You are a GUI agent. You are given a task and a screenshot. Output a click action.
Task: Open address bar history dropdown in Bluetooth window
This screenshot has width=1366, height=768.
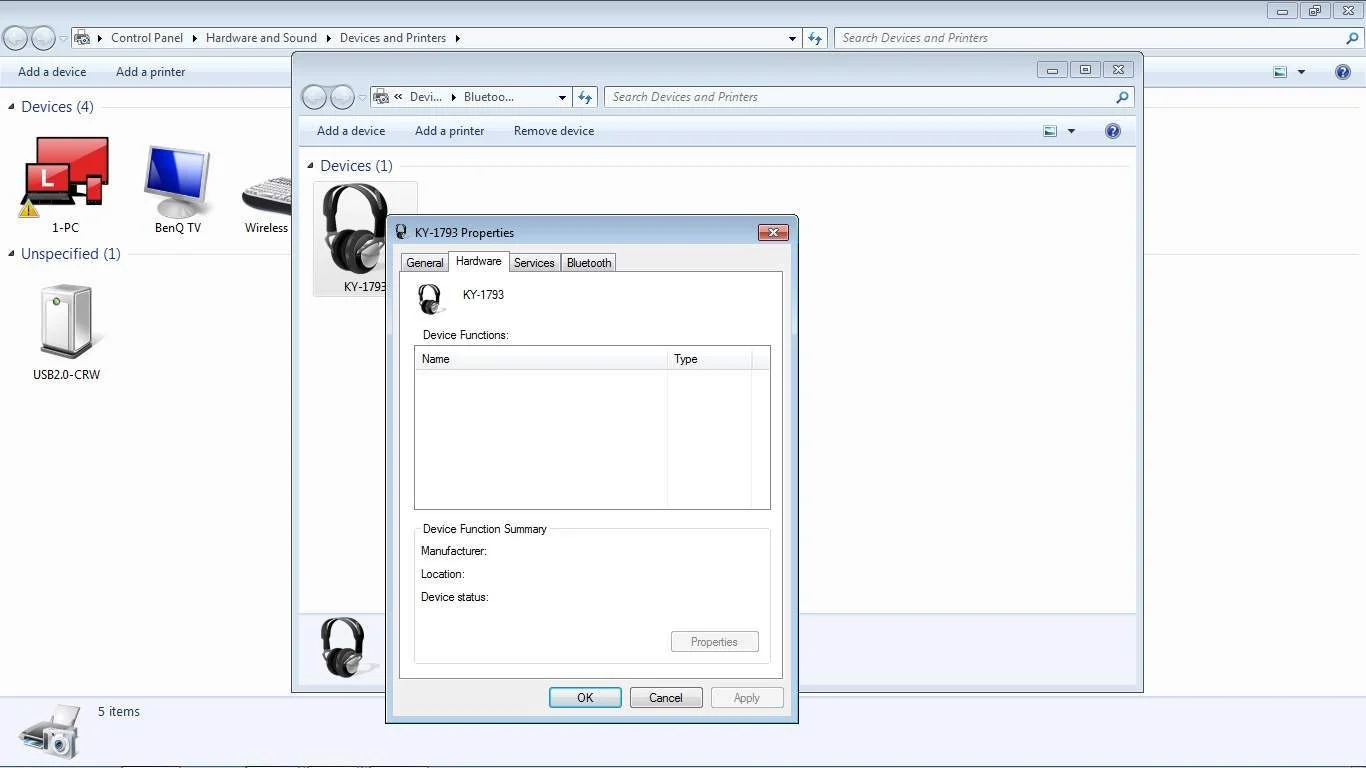click(x=562, y=97)
